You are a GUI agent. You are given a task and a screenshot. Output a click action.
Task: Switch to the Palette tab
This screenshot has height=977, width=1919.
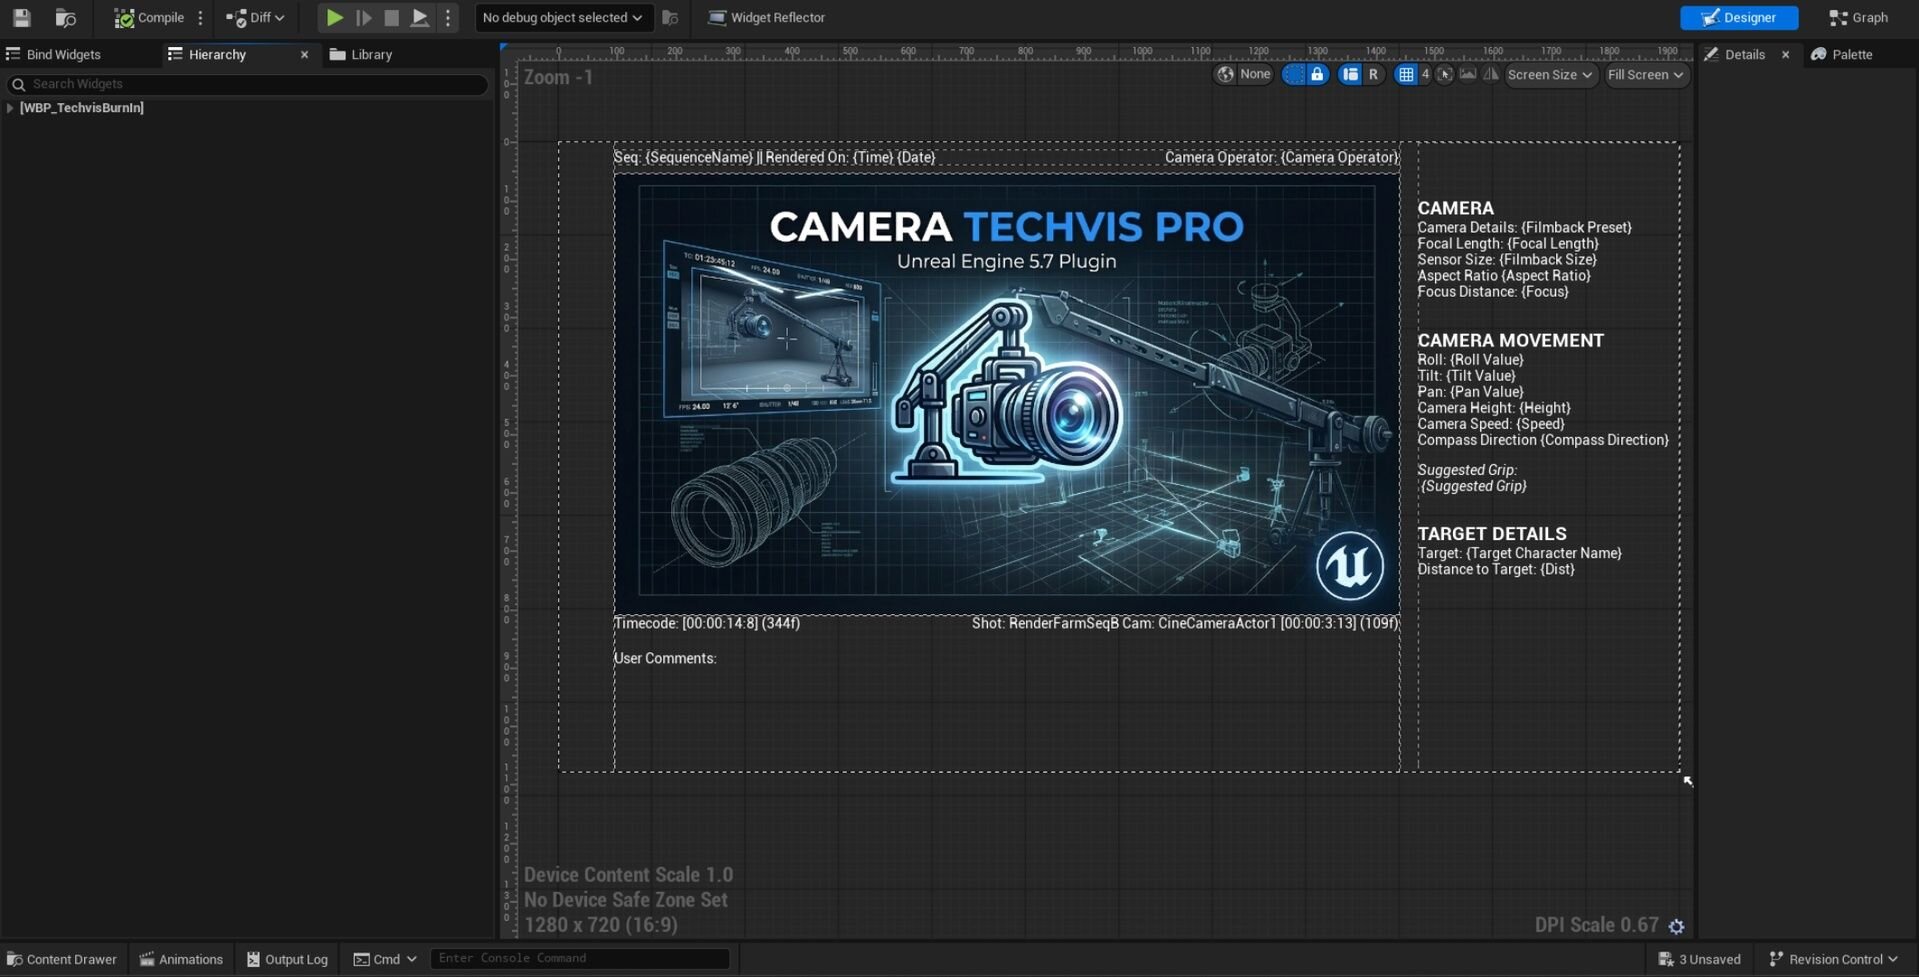tap(1842, 55)
